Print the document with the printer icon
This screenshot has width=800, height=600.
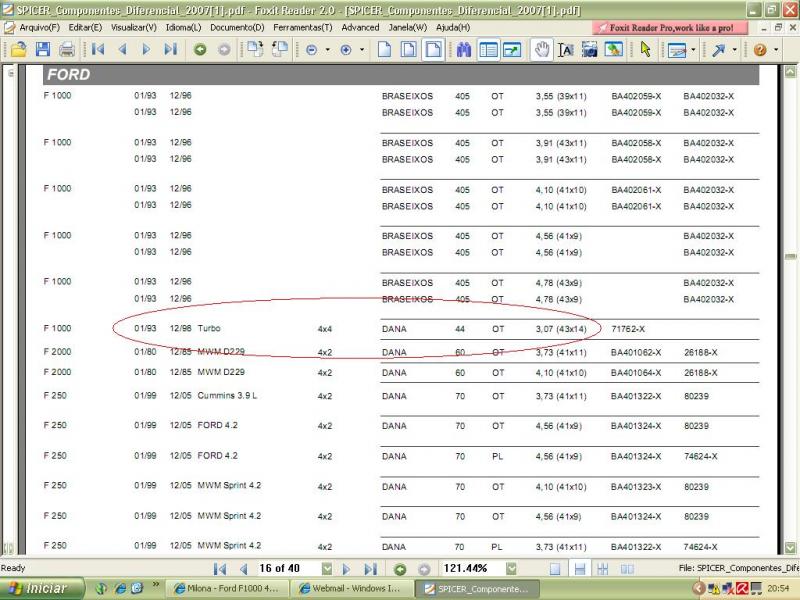tap(67, 49)
